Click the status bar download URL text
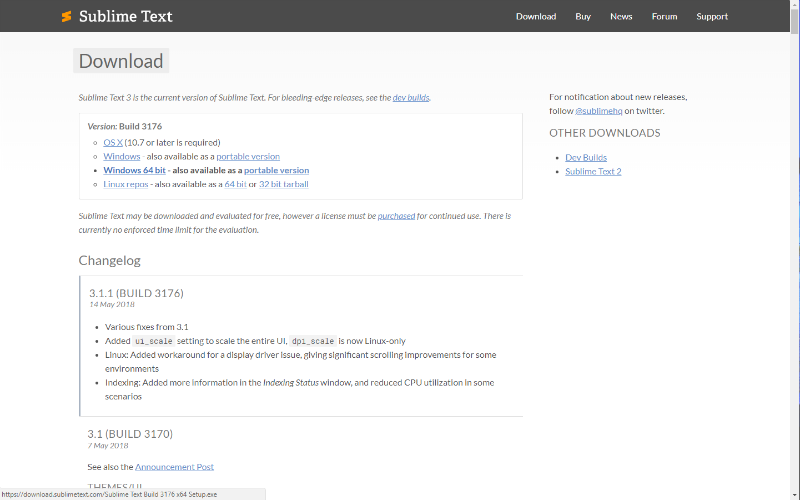Image resolution: width=800 pixels, height=500 pixels. click(109, 494)
